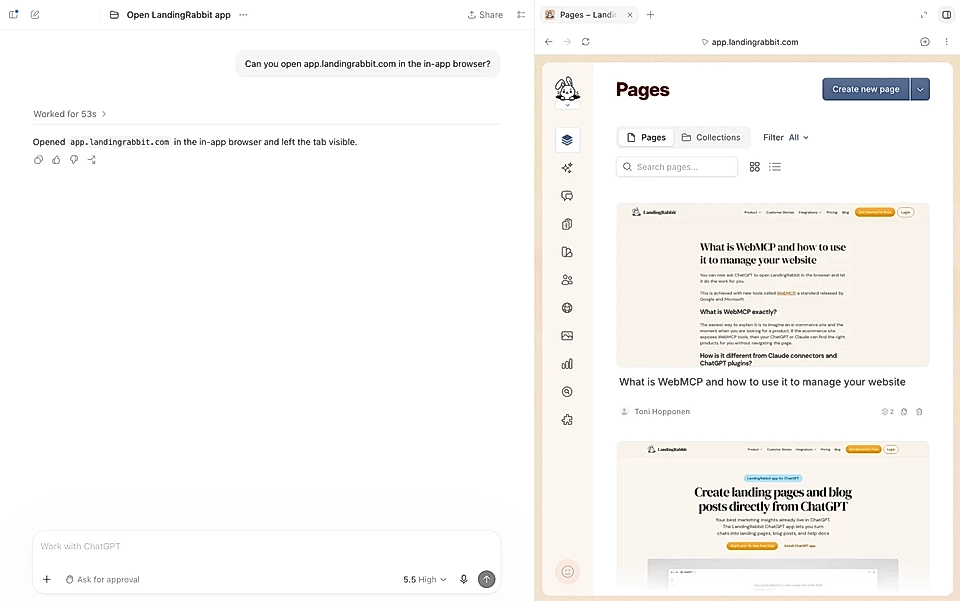Viewport: 960px width, 601px height.
Task: Switch to list view layout
Action: click(x=775, y=166)
